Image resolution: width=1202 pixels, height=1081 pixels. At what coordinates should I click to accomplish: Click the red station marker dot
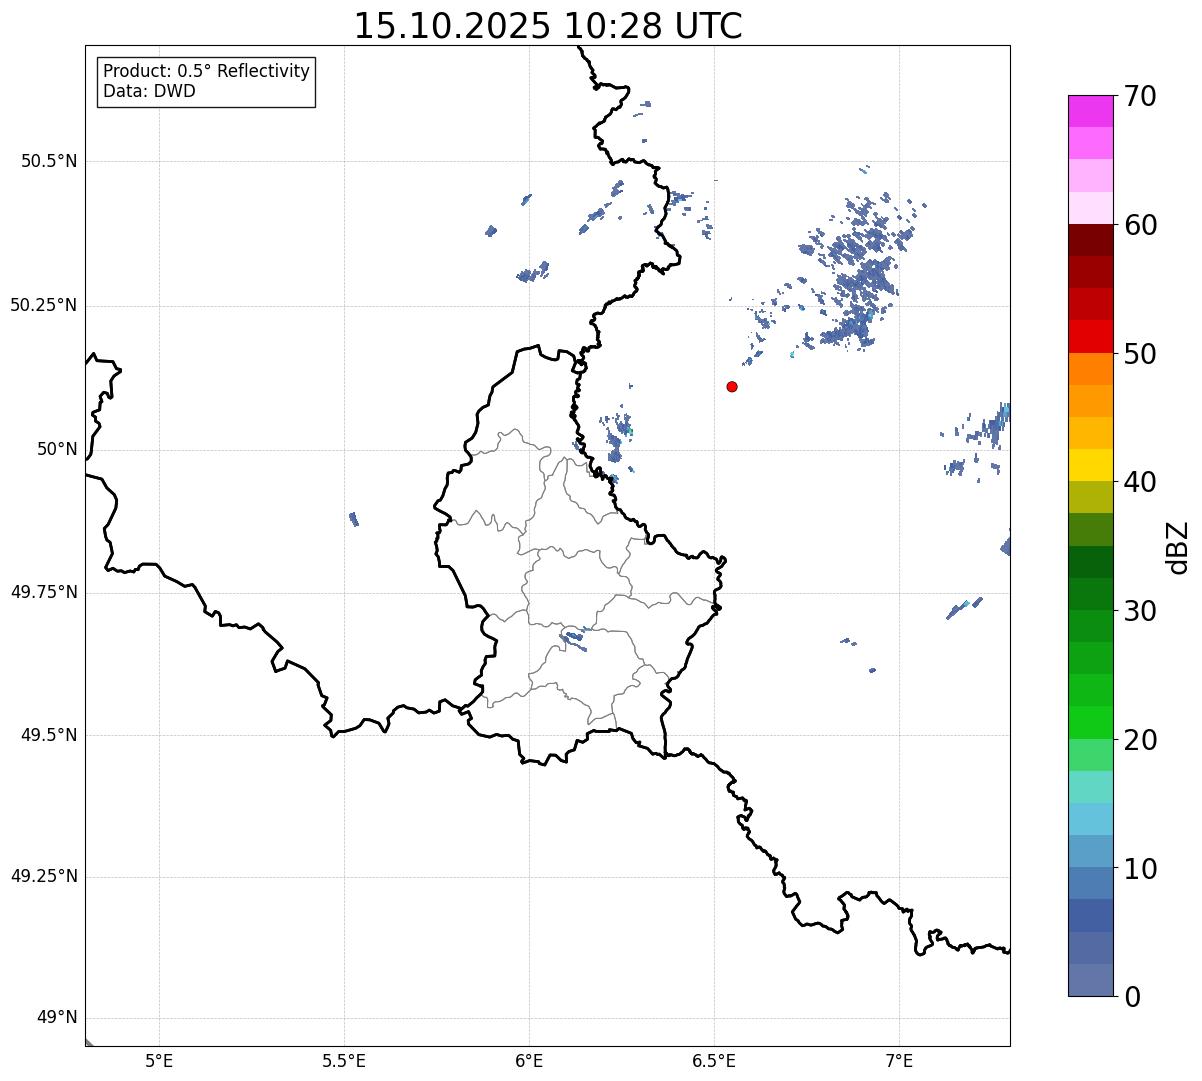[732, 386]
